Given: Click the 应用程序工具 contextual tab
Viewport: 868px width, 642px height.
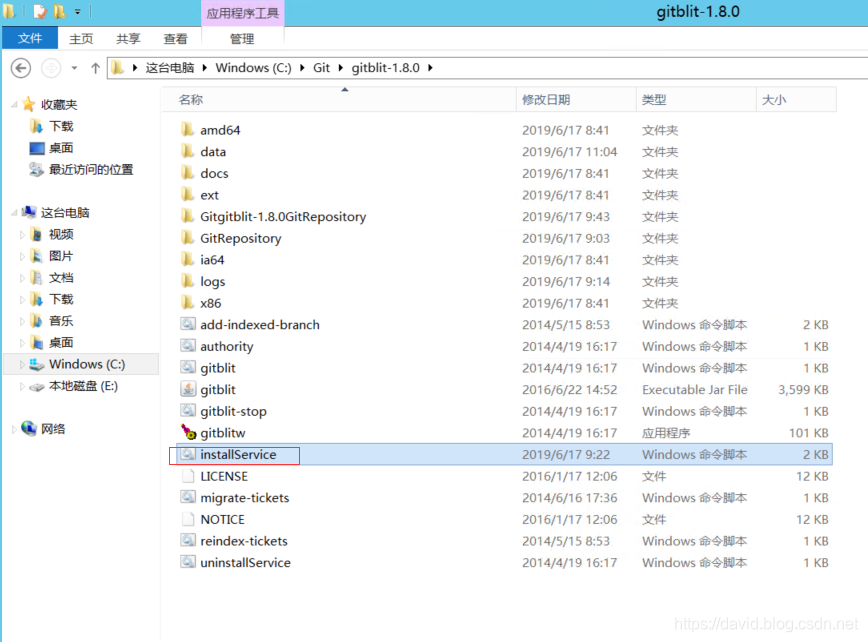Looking at the screenshot, I should click(x=242, y=13).
